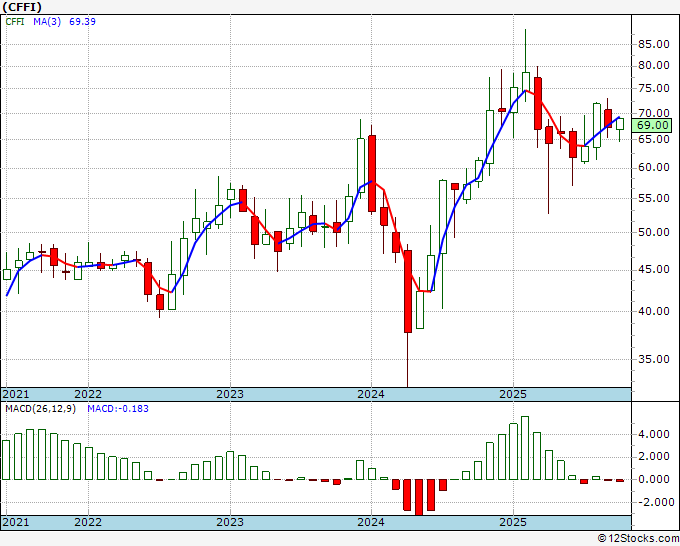Click the 45.00 price axis label
Image resolution: width=680 pixels, height=546 pixels.
click(653, 270)
